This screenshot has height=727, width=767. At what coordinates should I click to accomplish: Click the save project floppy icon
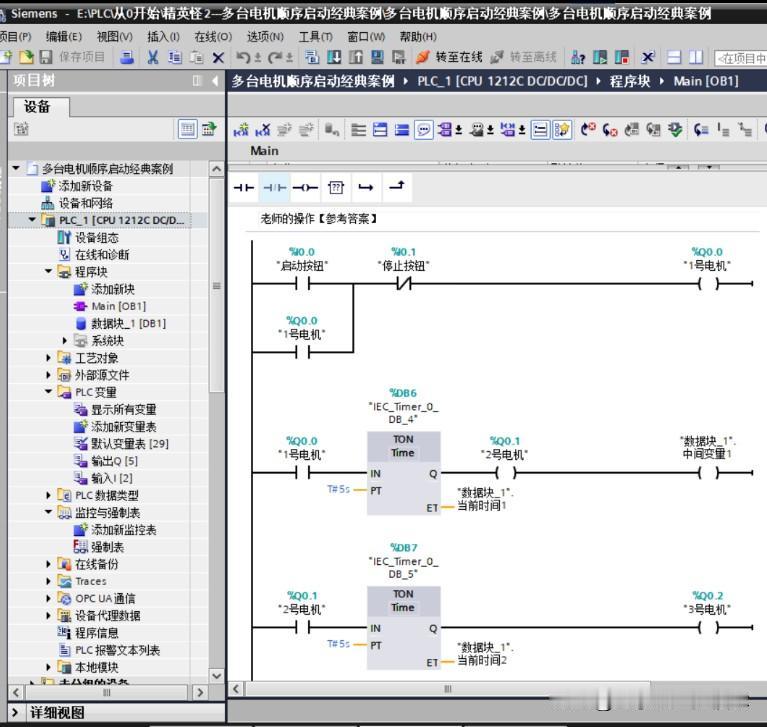tap(45, 57)
